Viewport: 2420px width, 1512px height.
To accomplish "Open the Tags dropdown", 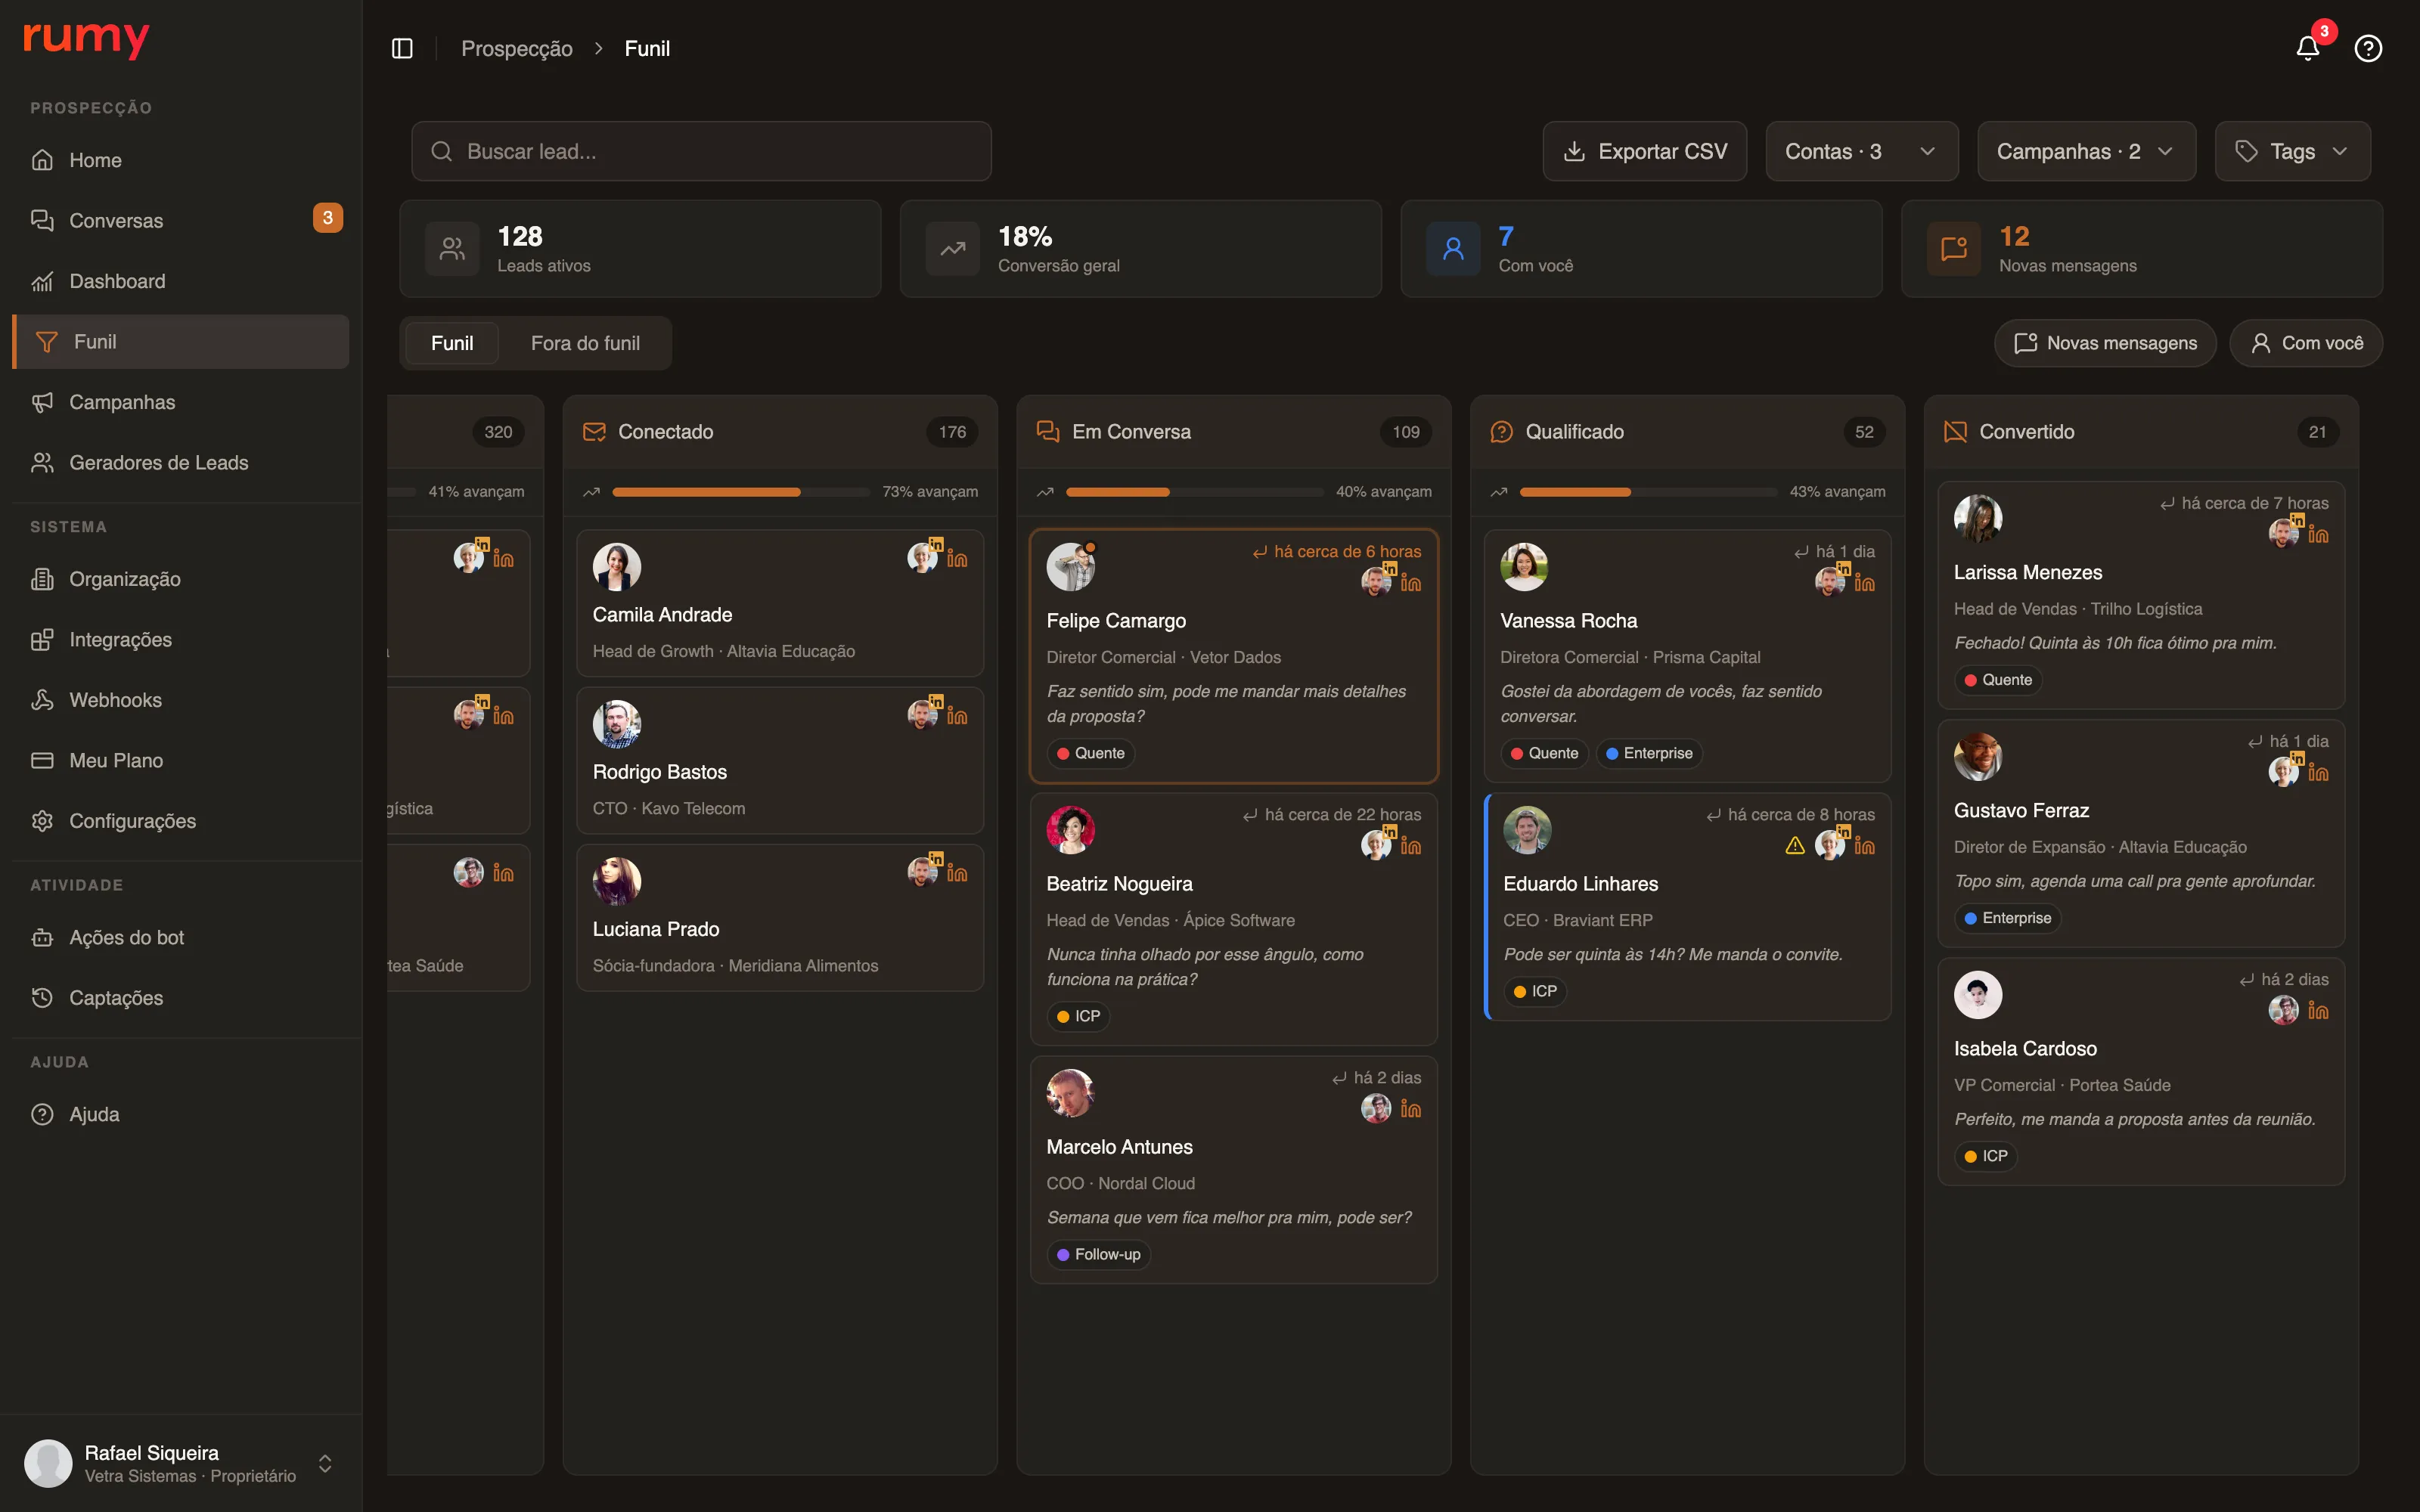I will [x=2292, y=151].
